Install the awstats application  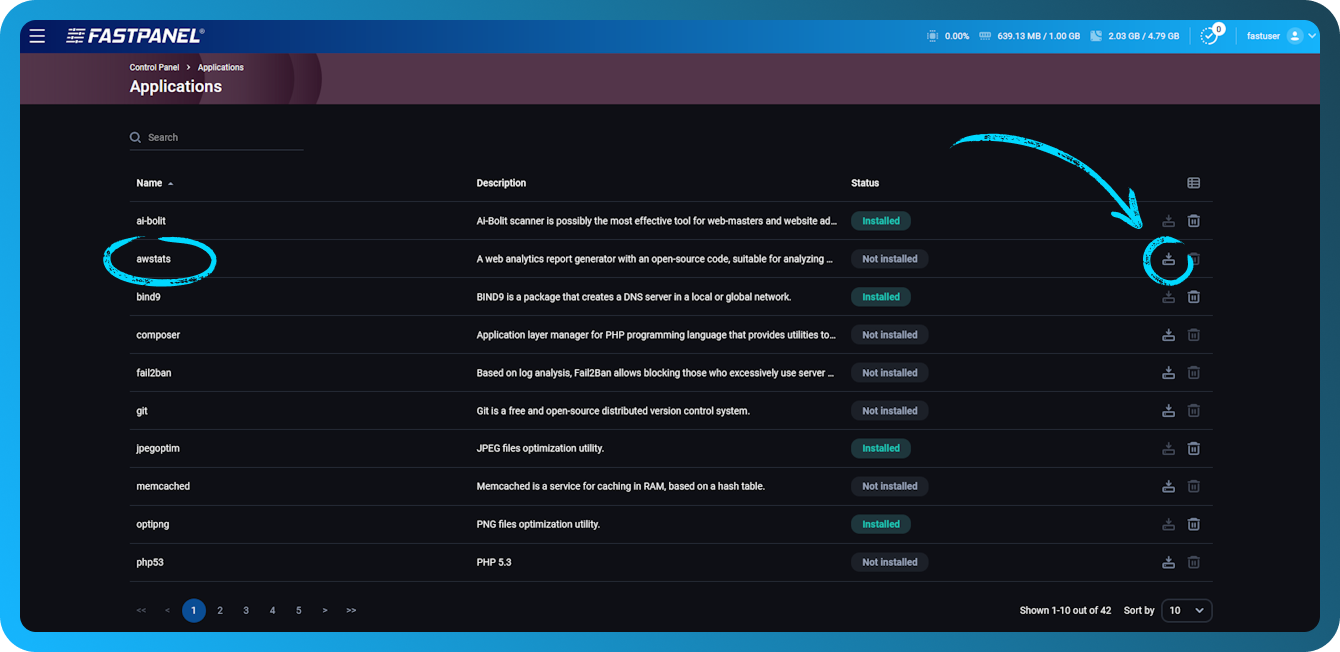pyautogui.click(x=1168, y=258)
